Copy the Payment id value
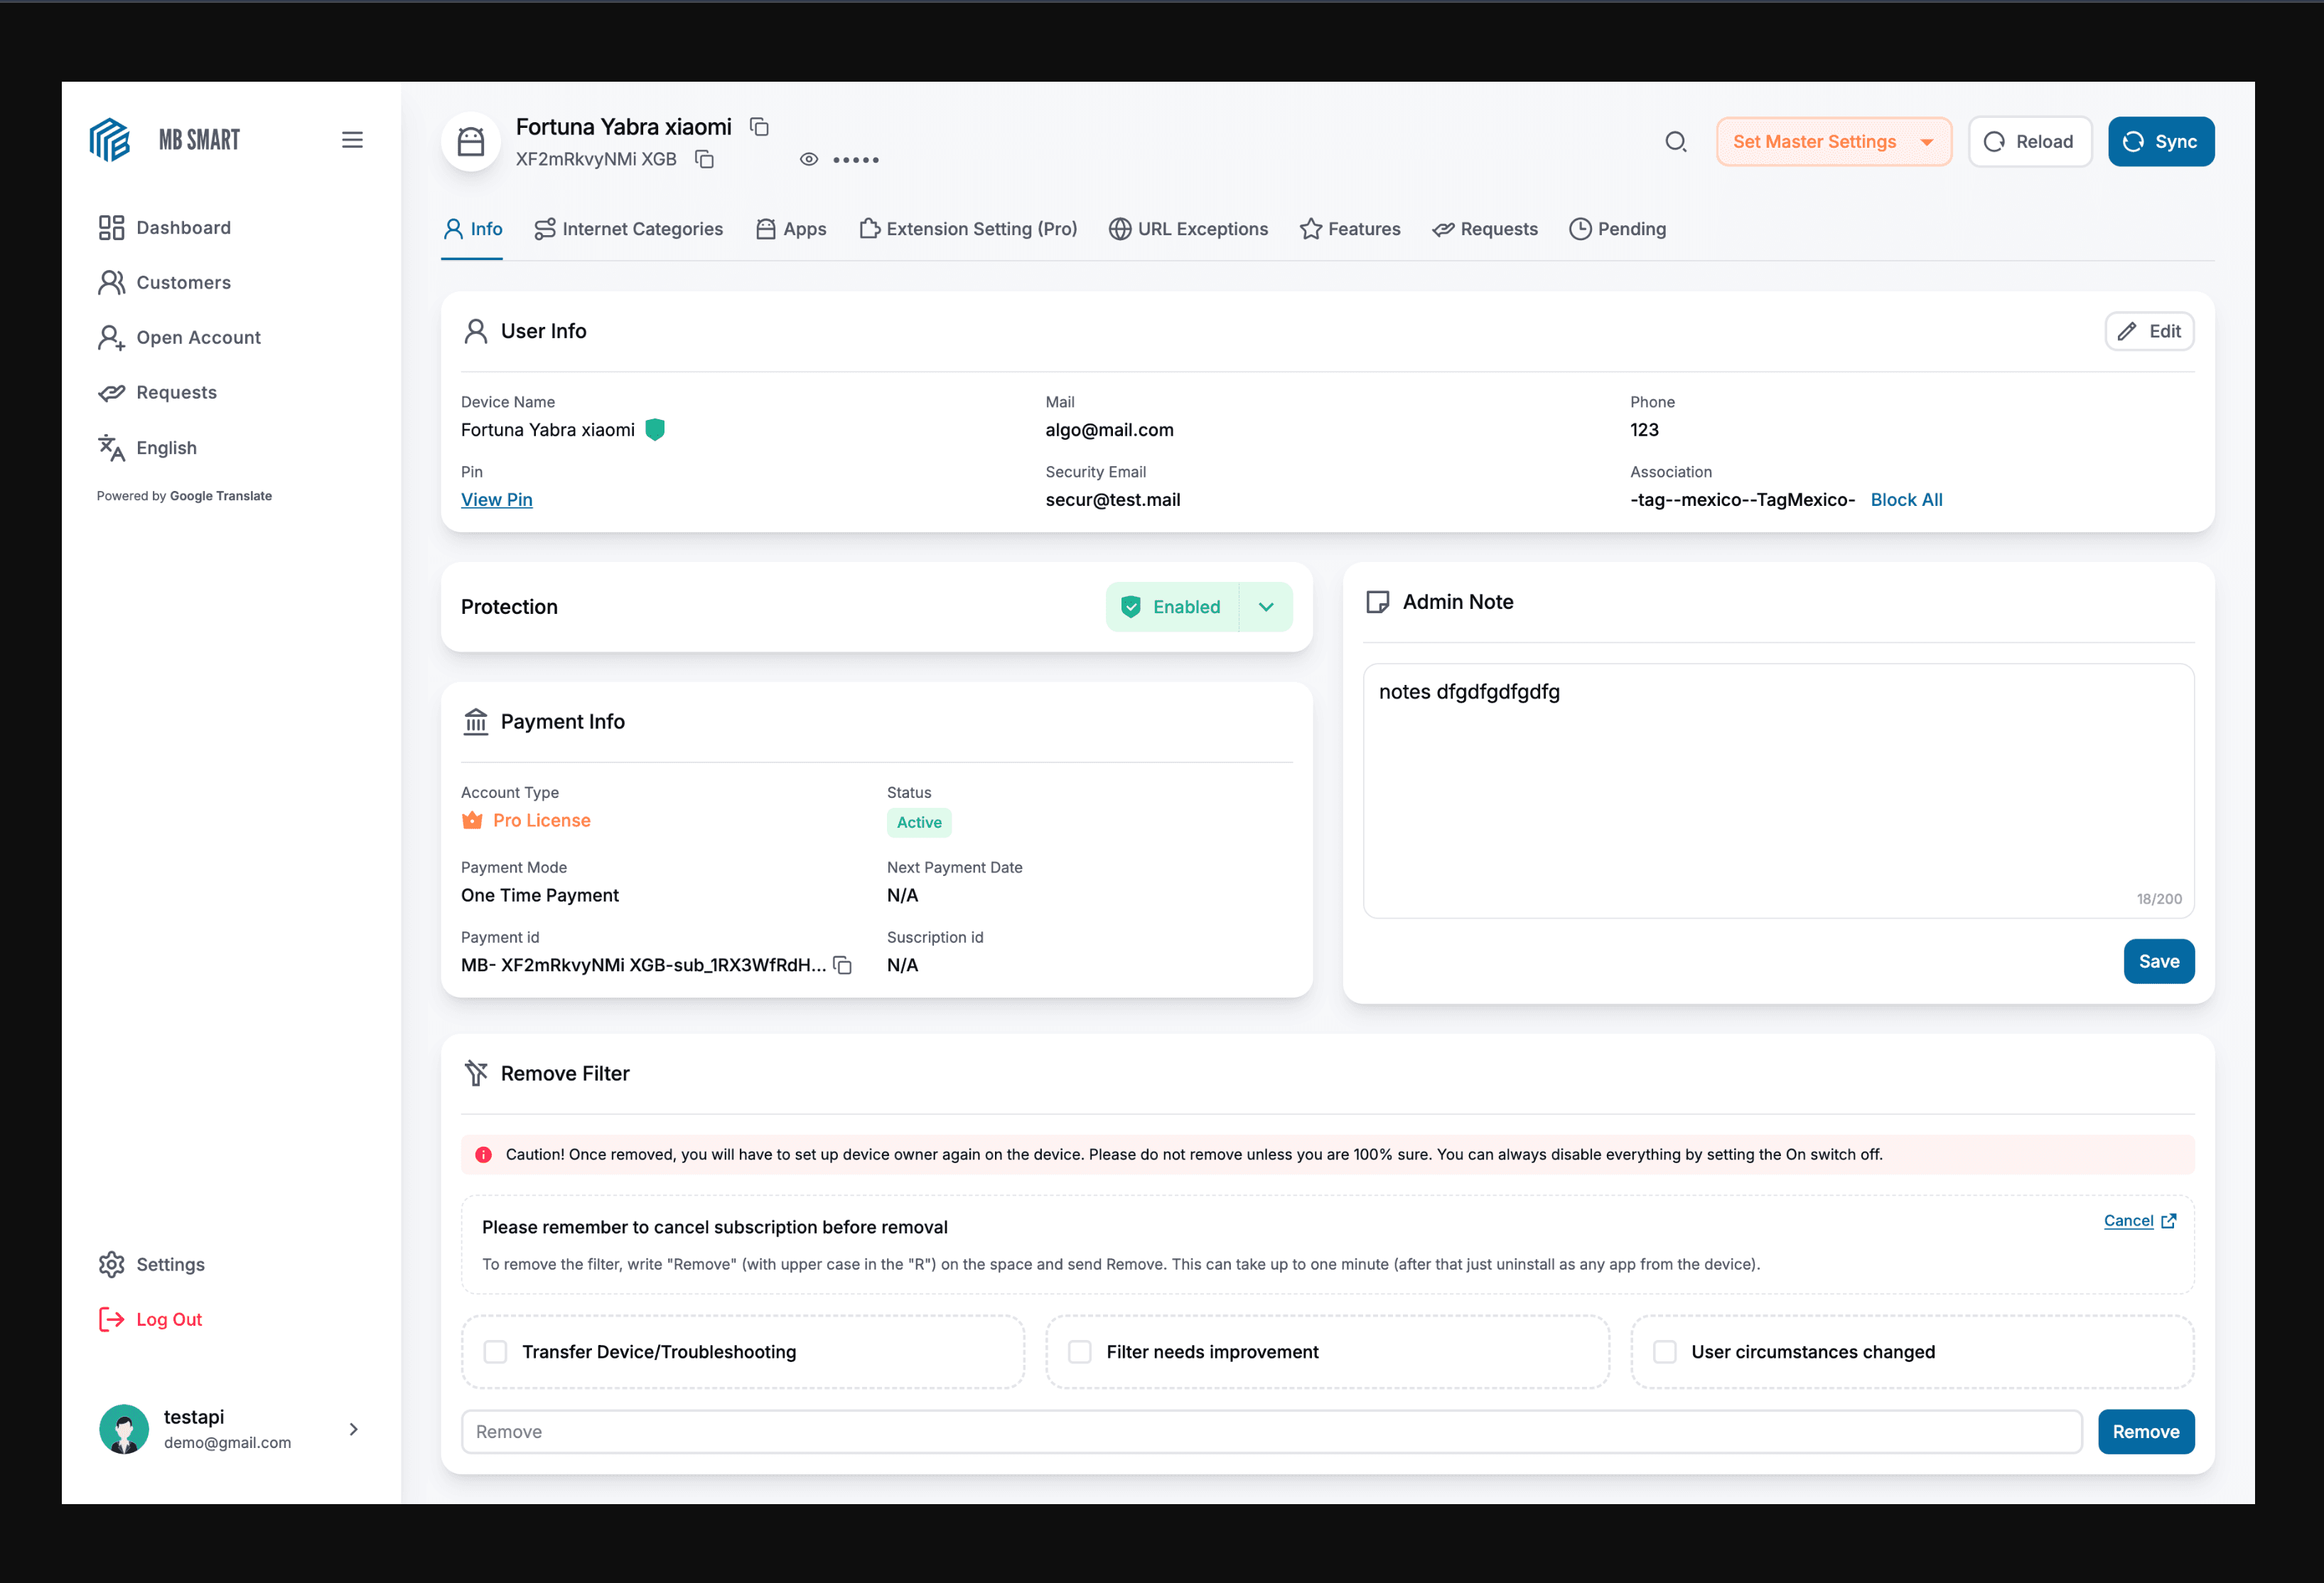The width and height of the screenshot is (2324, 1583). (x=843, y=965)
